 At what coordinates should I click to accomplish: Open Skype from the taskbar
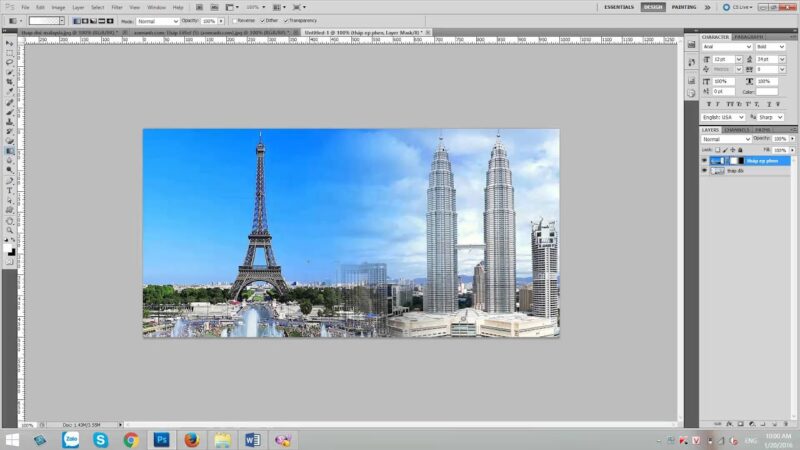click(x=101, y=440)
